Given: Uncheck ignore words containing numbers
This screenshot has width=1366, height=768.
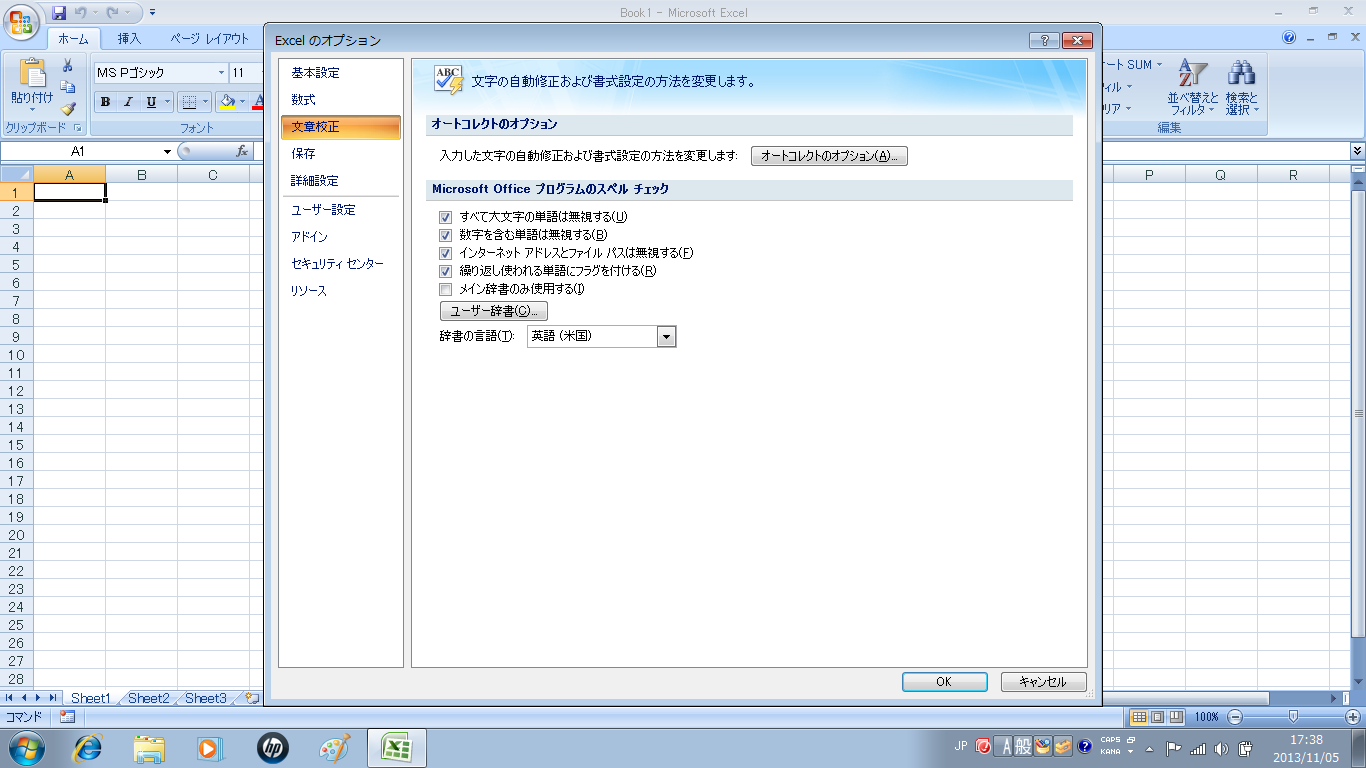Looking at the screenshot, I should click(x=446, y=235).
